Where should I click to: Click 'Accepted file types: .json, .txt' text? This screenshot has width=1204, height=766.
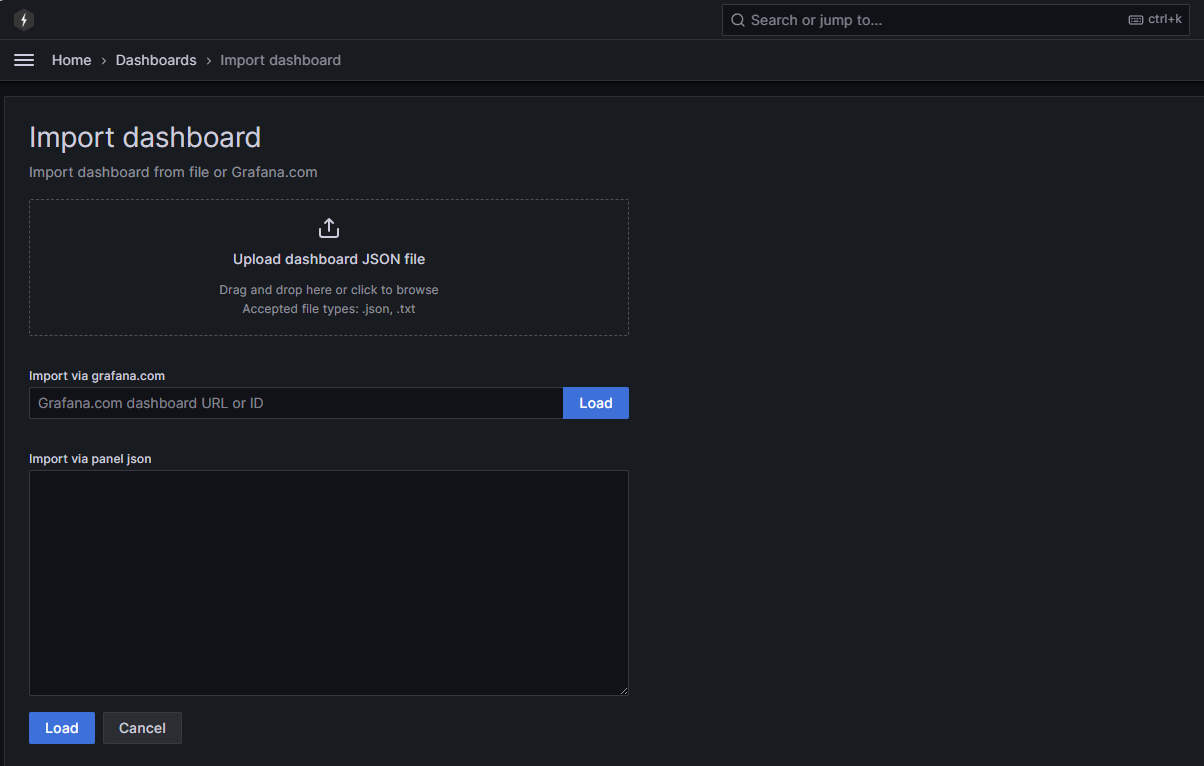329,309
